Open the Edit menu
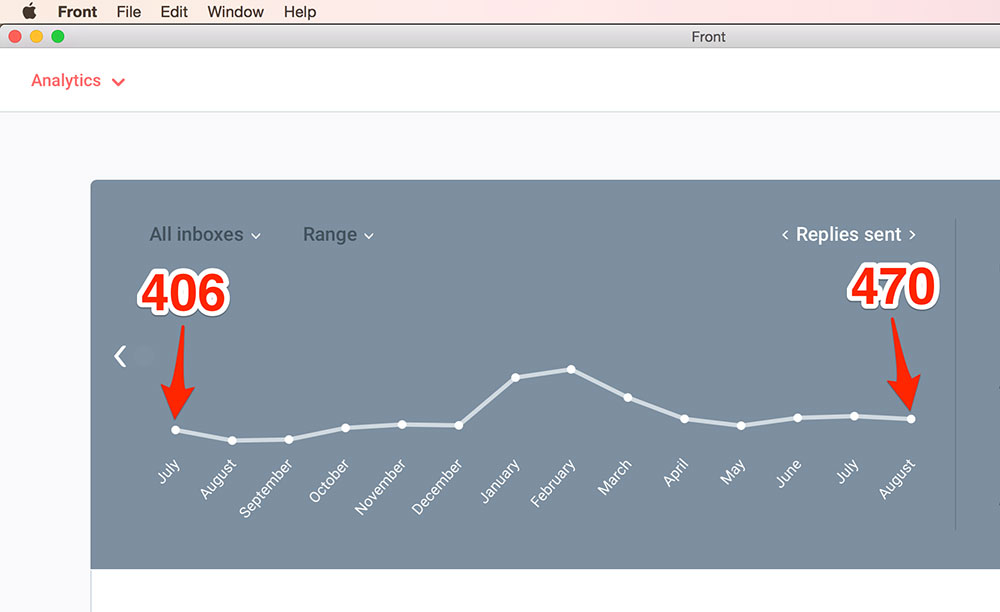The image size is (1000, 612). coord(174,11)
